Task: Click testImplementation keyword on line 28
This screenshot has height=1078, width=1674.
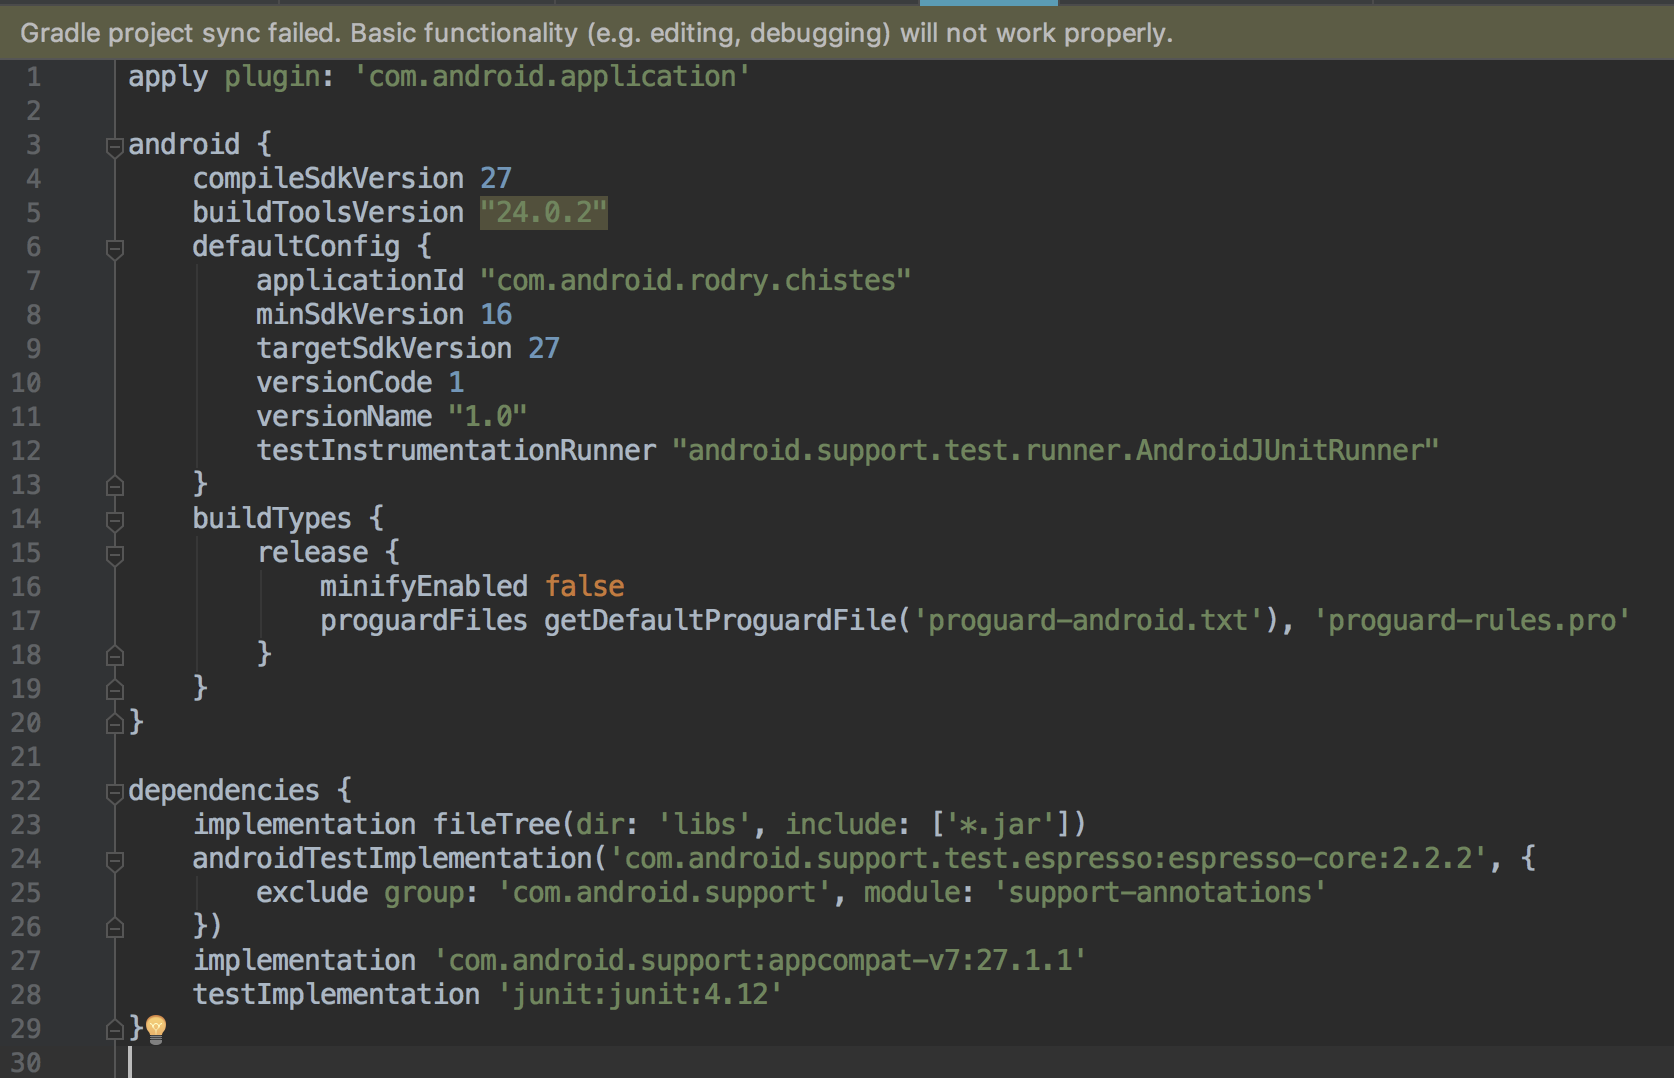Action: pyautogui.click(x=336, y=994)
